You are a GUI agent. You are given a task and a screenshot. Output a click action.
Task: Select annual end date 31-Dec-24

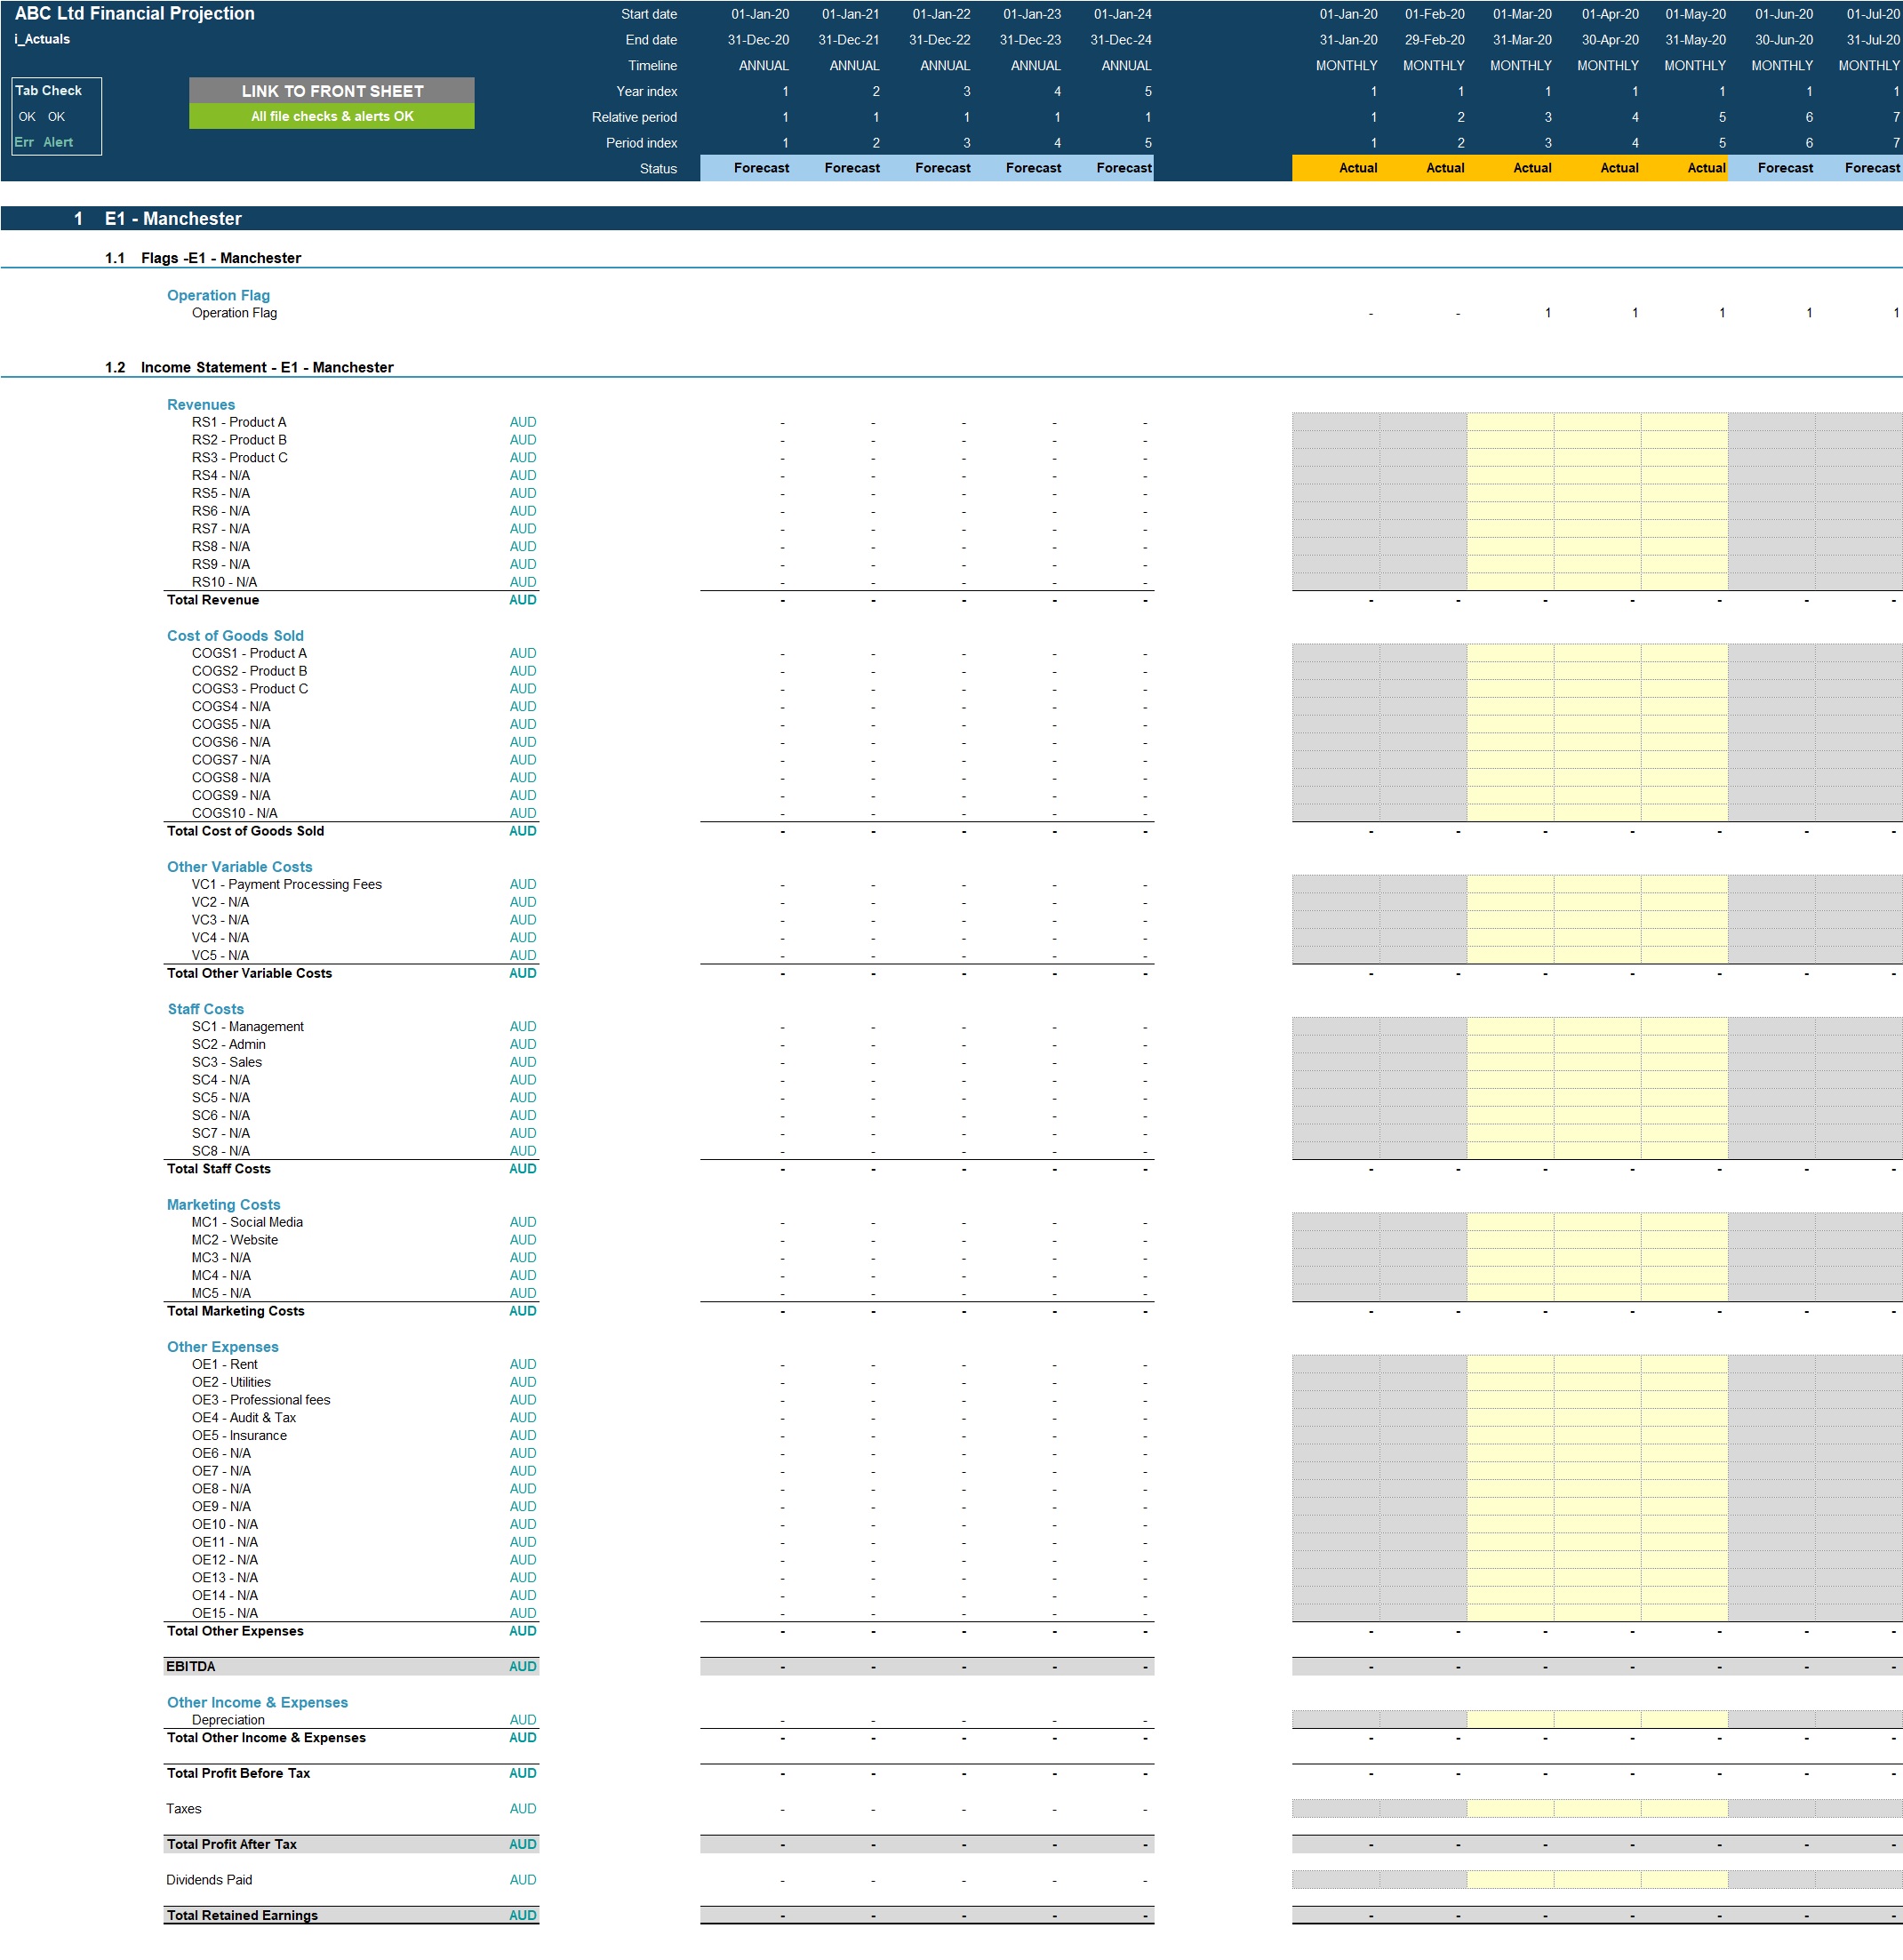point(1120,40)
